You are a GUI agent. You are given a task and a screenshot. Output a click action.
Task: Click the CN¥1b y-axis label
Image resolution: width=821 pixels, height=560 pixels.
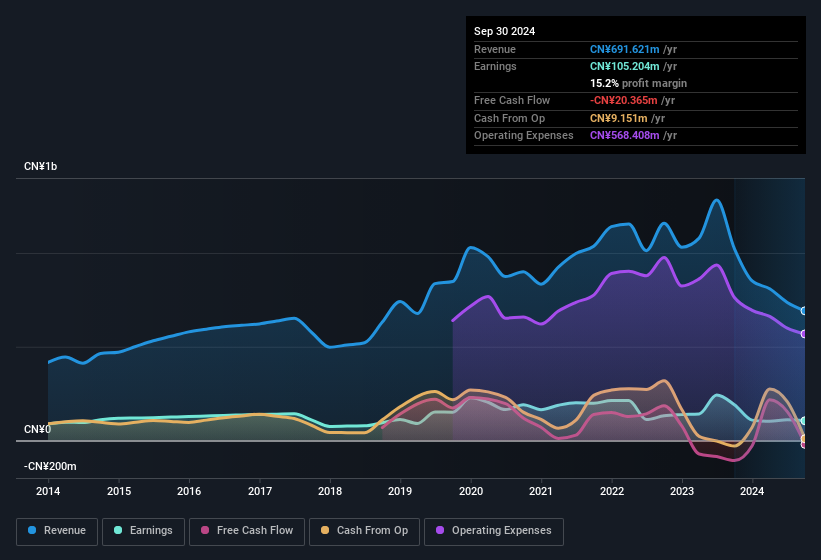[40, 166]
